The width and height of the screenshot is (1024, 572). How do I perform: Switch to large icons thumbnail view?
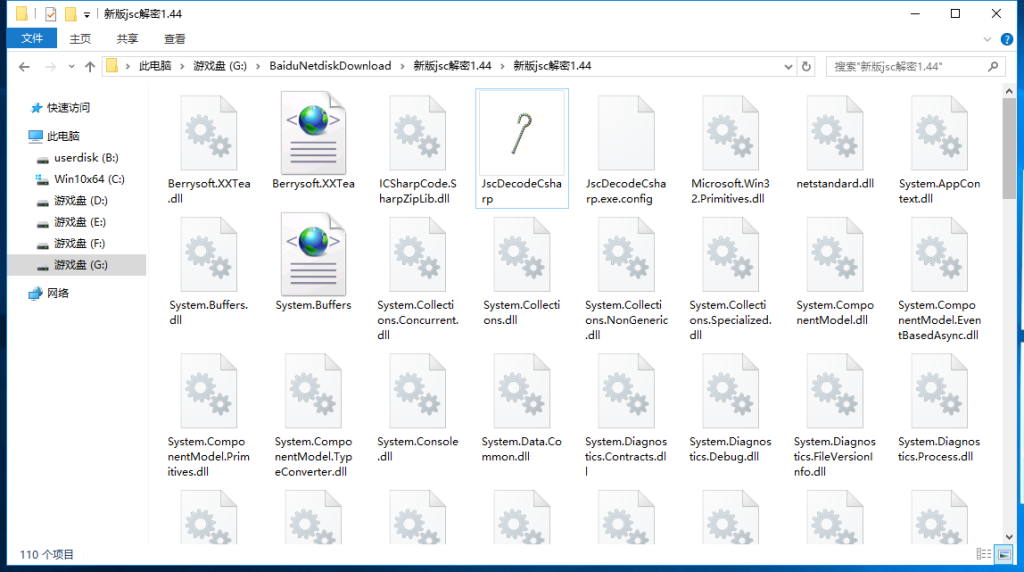pos(1002,554)
